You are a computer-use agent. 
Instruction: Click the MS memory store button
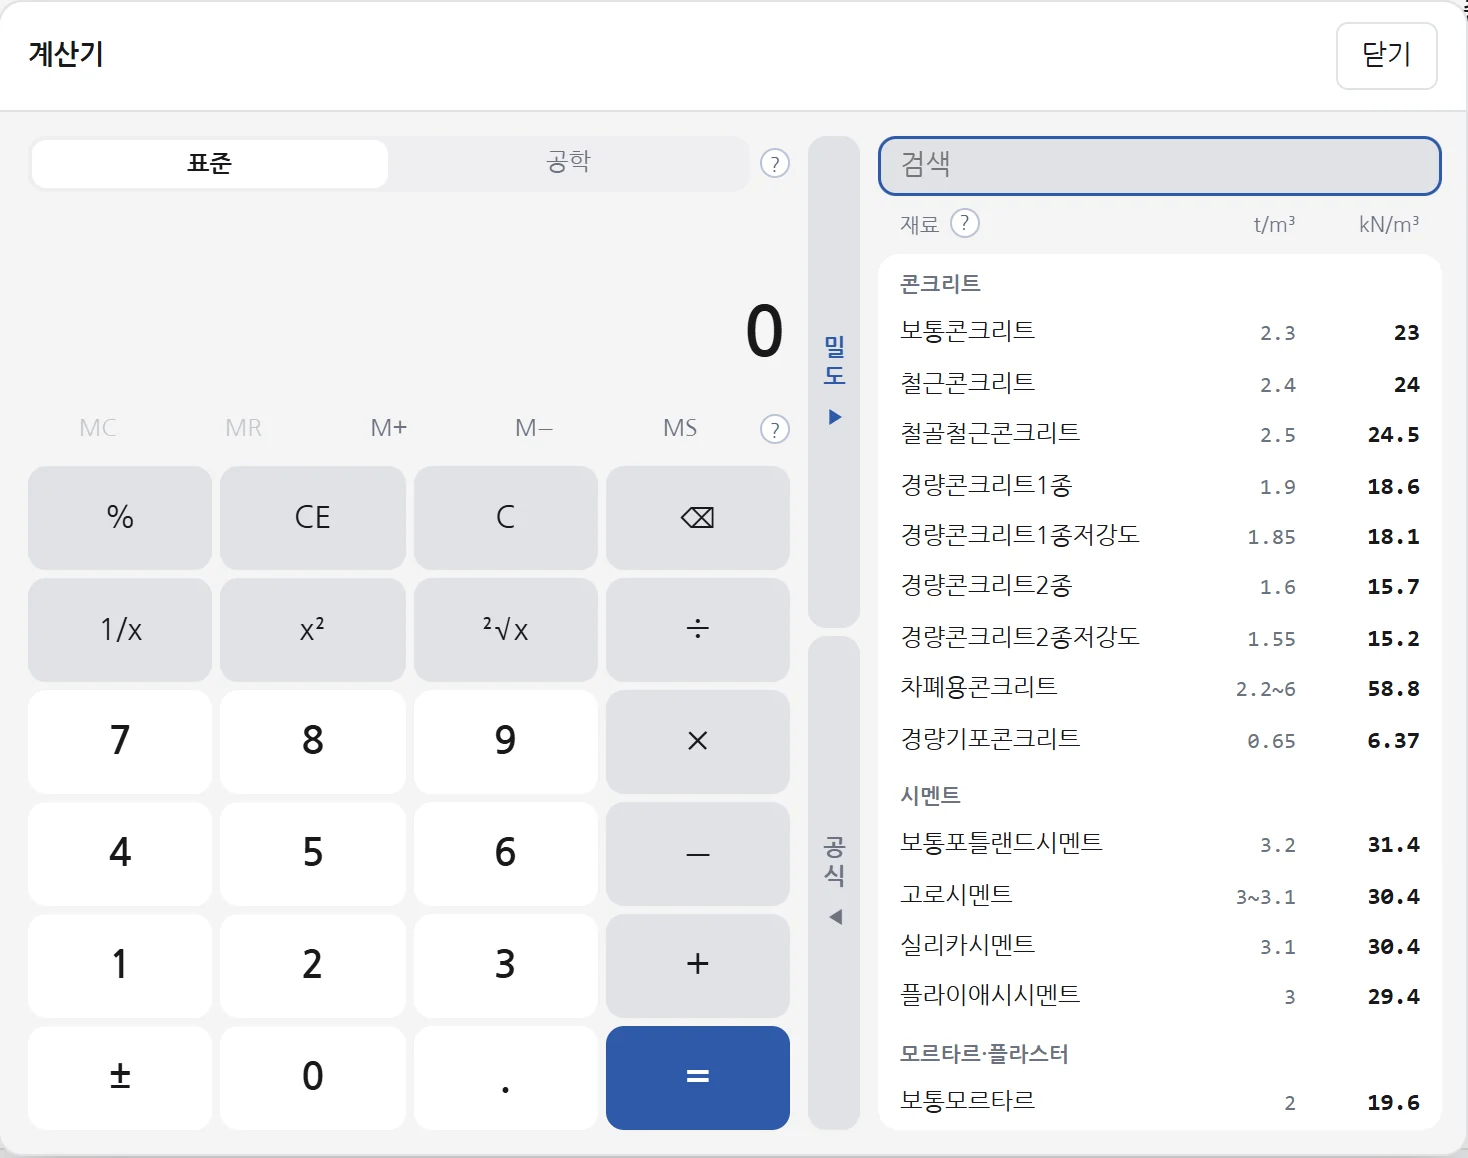tap(680, 428)
